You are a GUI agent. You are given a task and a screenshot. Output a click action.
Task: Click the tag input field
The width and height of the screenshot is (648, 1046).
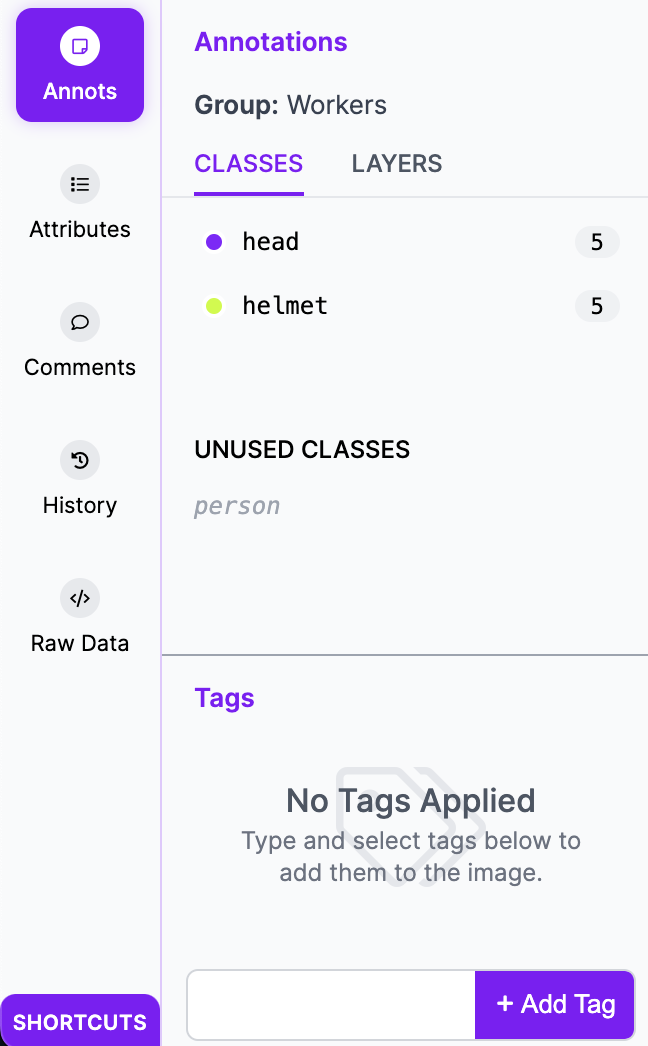[x=330, y=1004]
